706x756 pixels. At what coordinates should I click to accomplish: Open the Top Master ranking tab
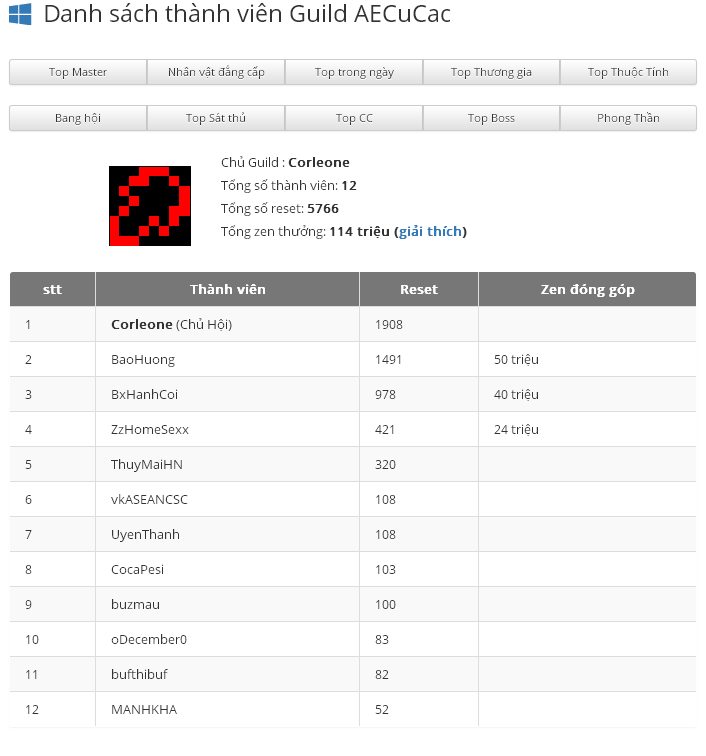78,72
